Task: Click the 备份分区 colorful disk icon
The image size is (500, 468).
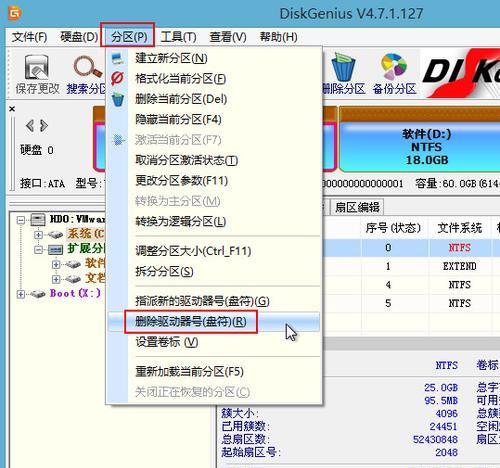Action: [x=394, y=74]
